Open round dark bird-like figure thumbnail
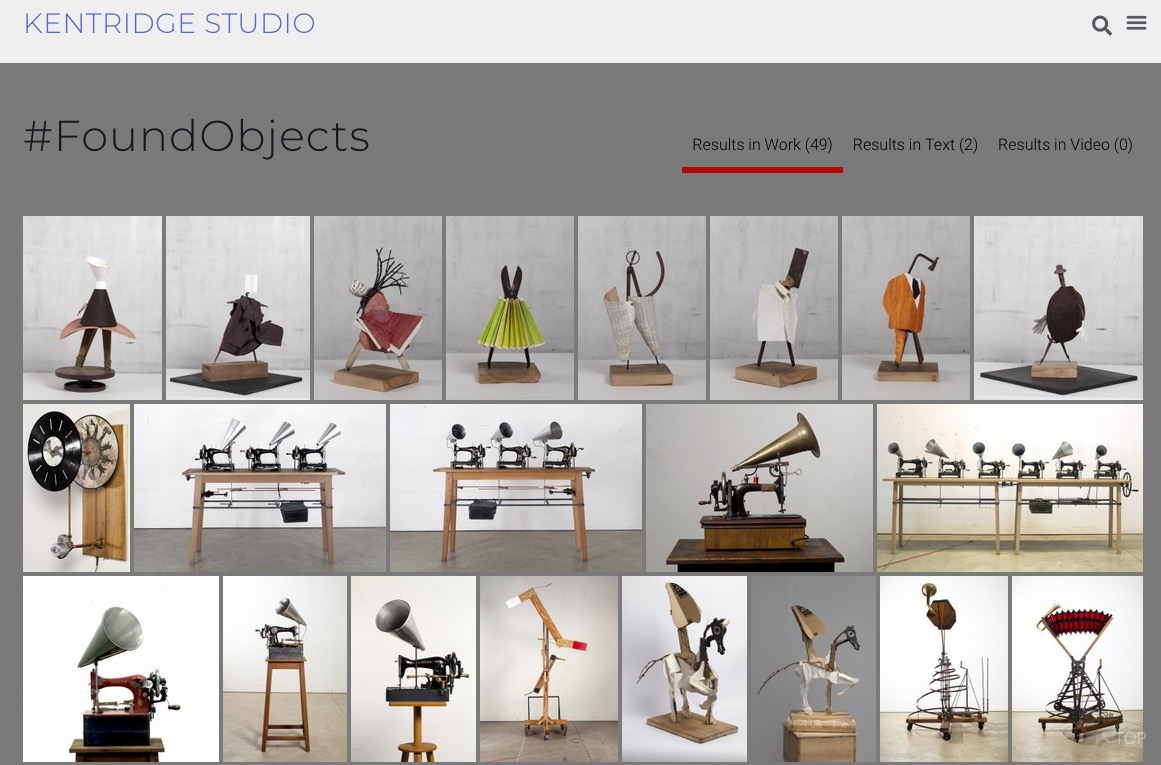 click(x=1058, y=308)
